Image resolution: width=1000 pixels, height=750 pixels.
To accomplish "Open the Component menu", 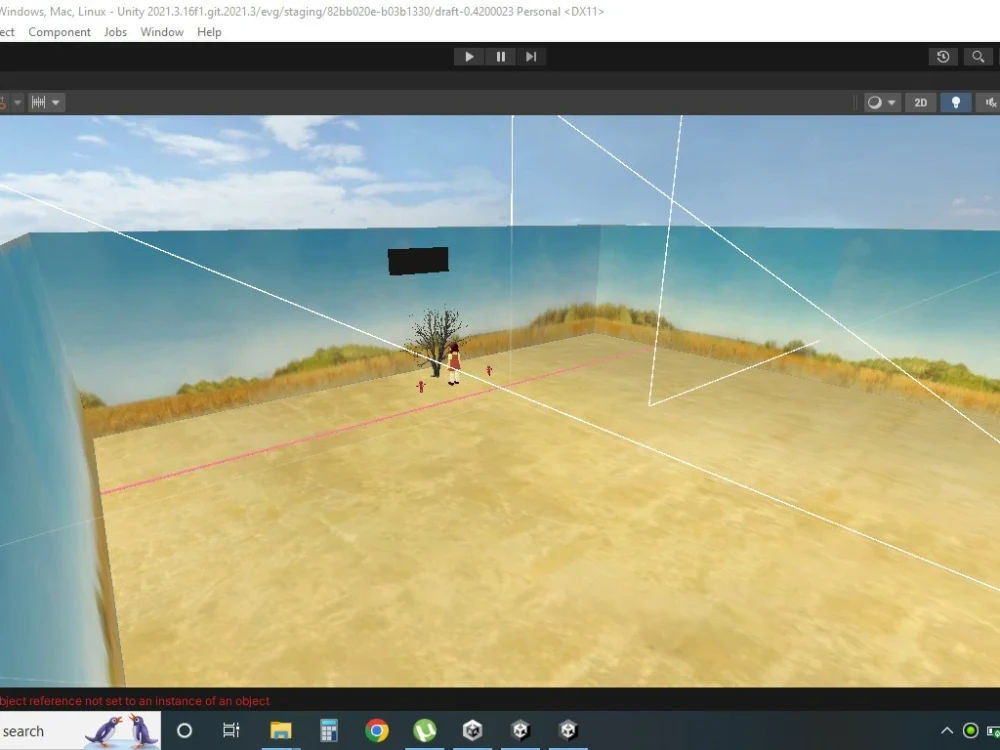I will [59, 31].
